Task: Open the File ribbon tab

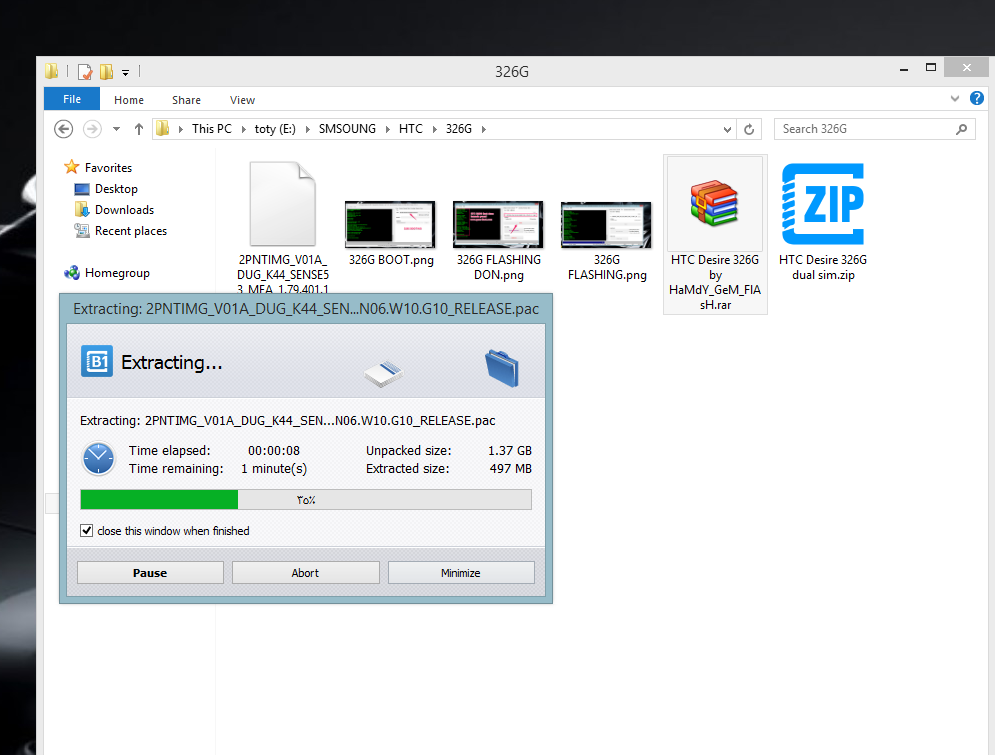Action: point(72,99)
